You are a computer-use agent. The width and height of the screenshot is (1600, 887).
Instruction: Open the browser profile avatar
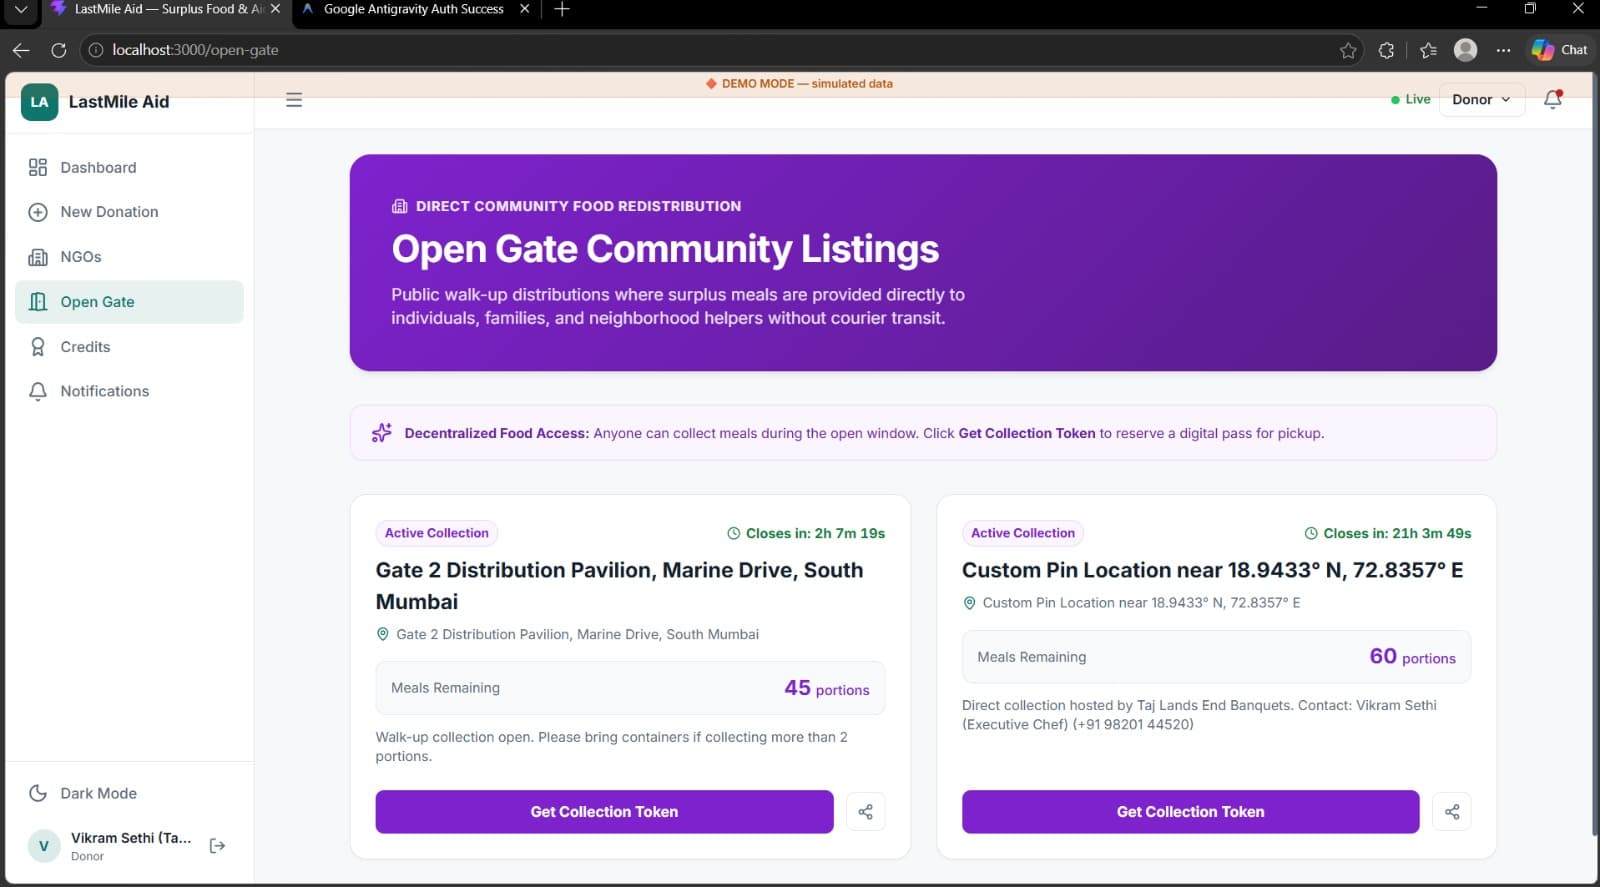pyautogui.click(x=1466, y=50)
